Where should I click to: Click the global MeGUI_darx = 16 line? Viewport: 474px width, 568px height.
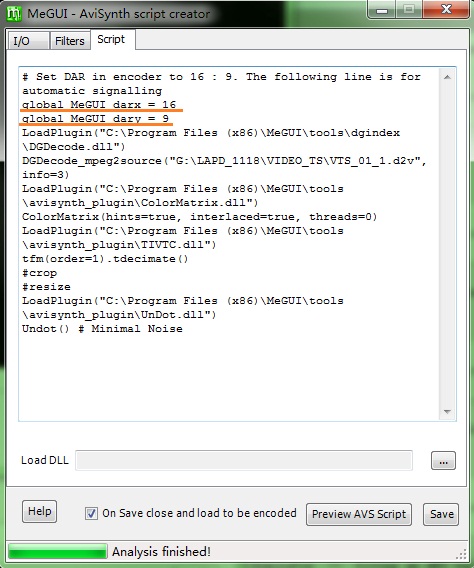point(99,105)
